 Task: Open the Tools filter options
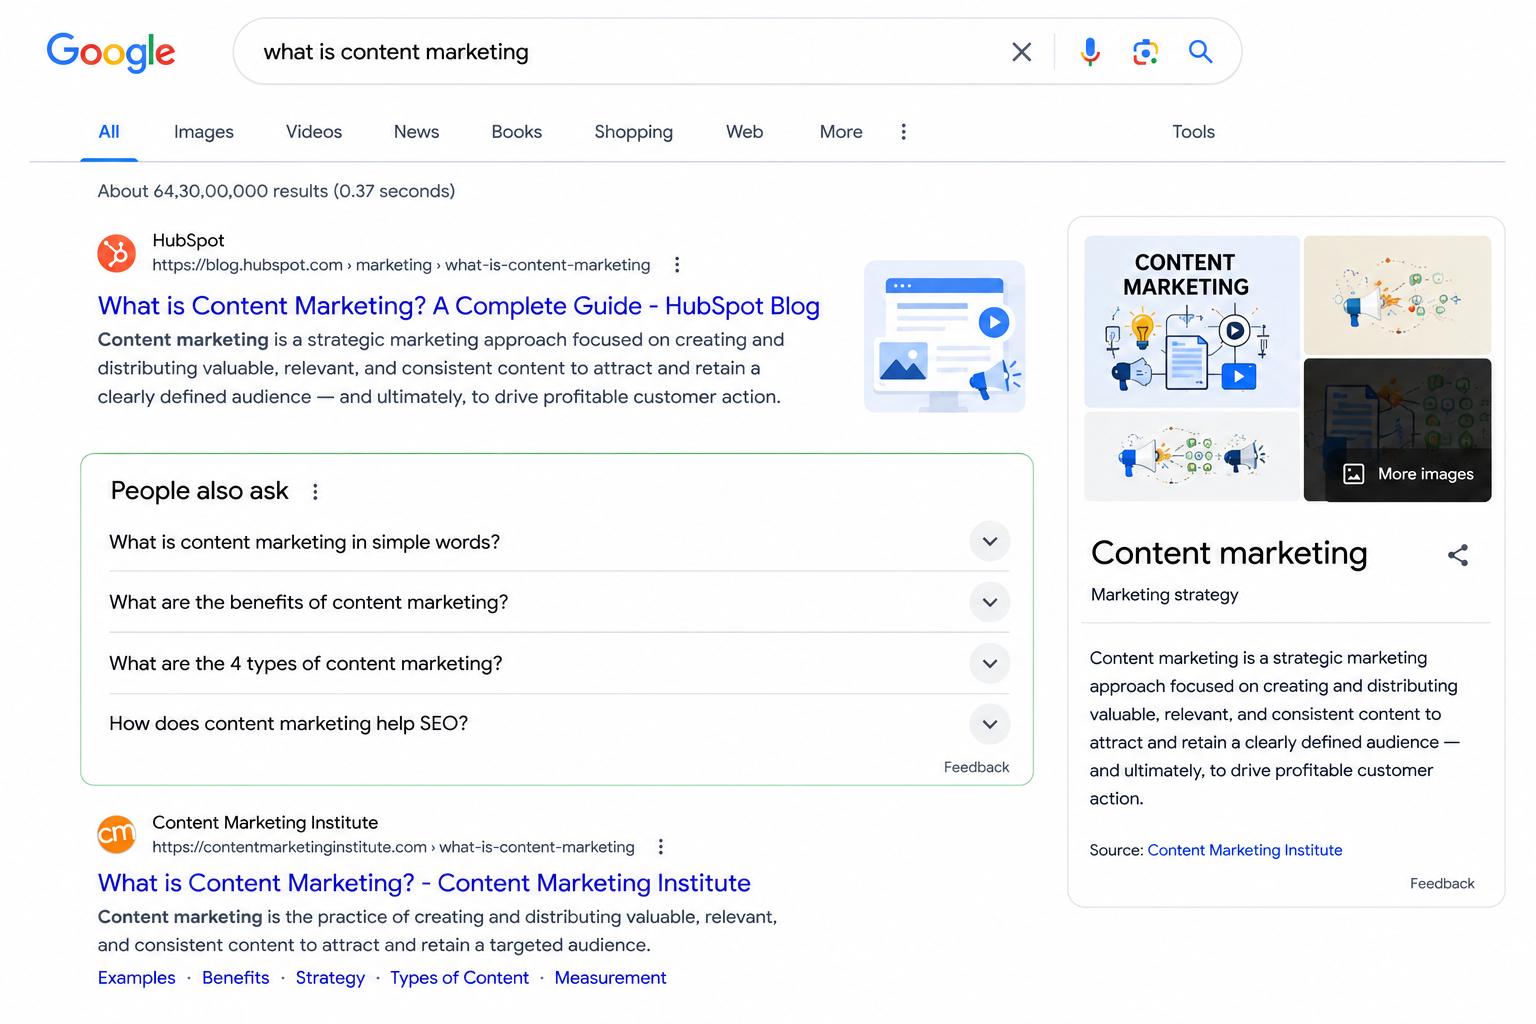(x=1194, y=132)
